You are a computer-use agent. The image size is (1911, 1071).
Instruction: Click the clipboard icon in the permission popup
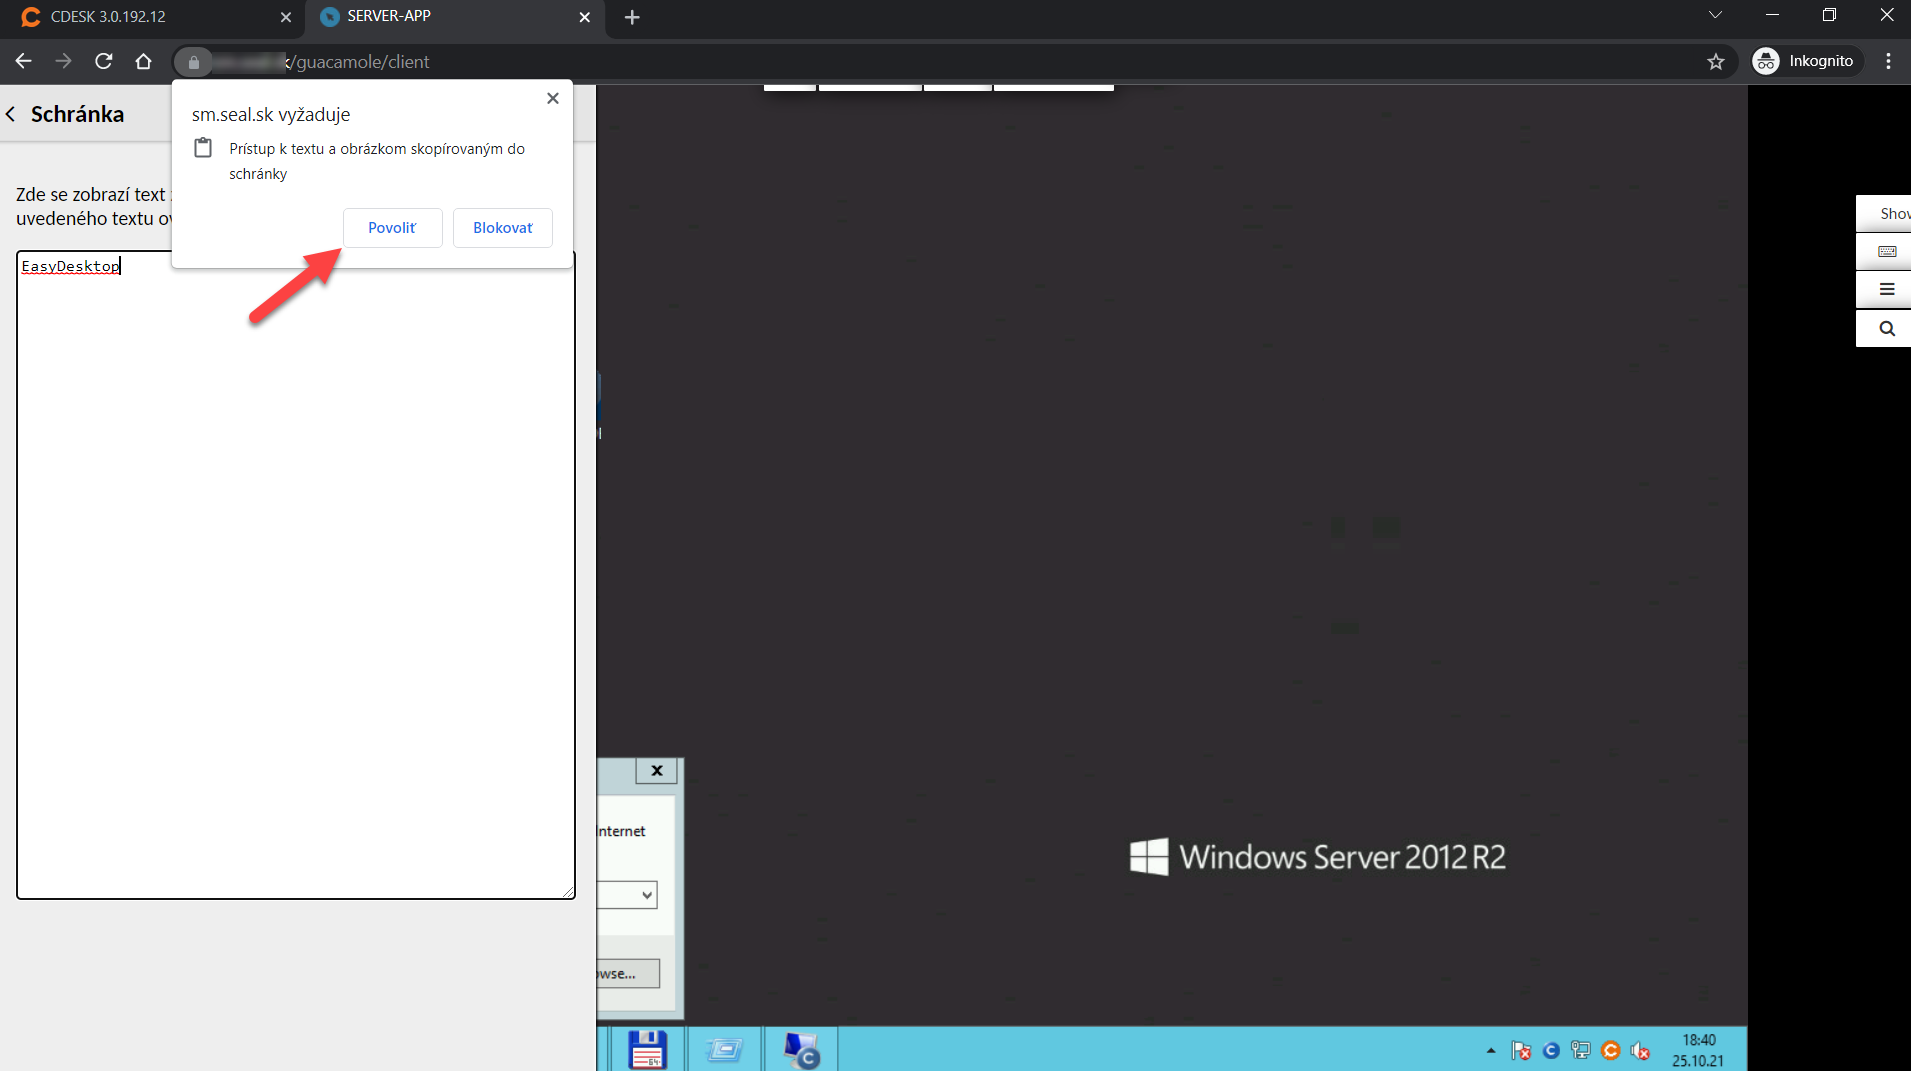click(203, 148)
